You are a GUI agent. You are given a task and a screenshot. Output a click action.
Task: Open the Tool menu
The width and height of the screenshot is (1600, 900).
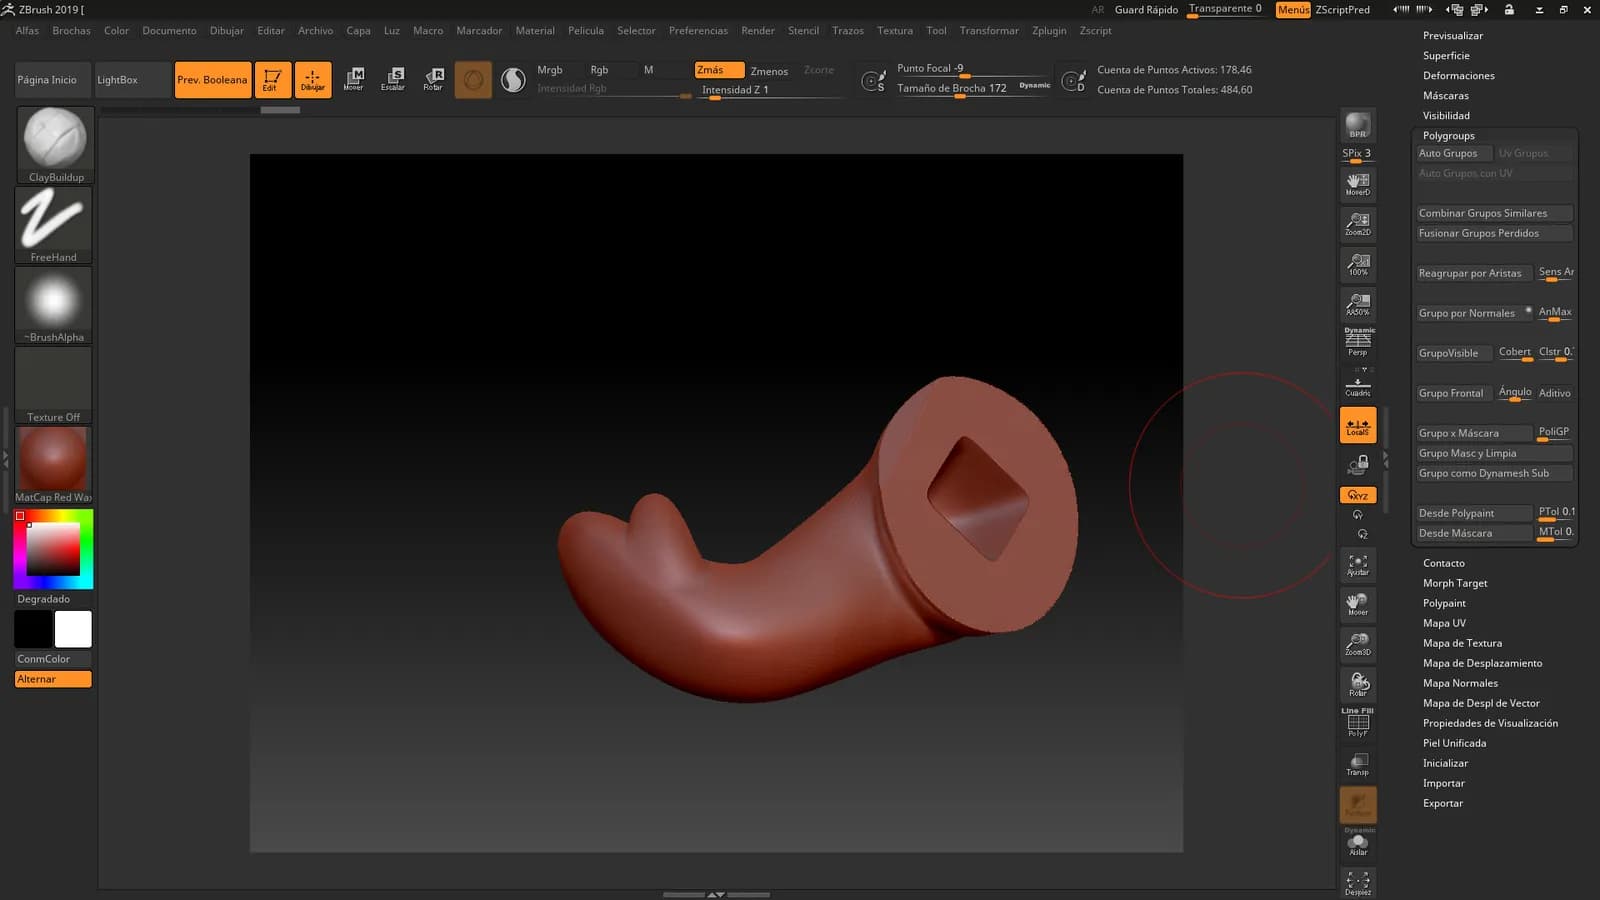click(936, 31)
